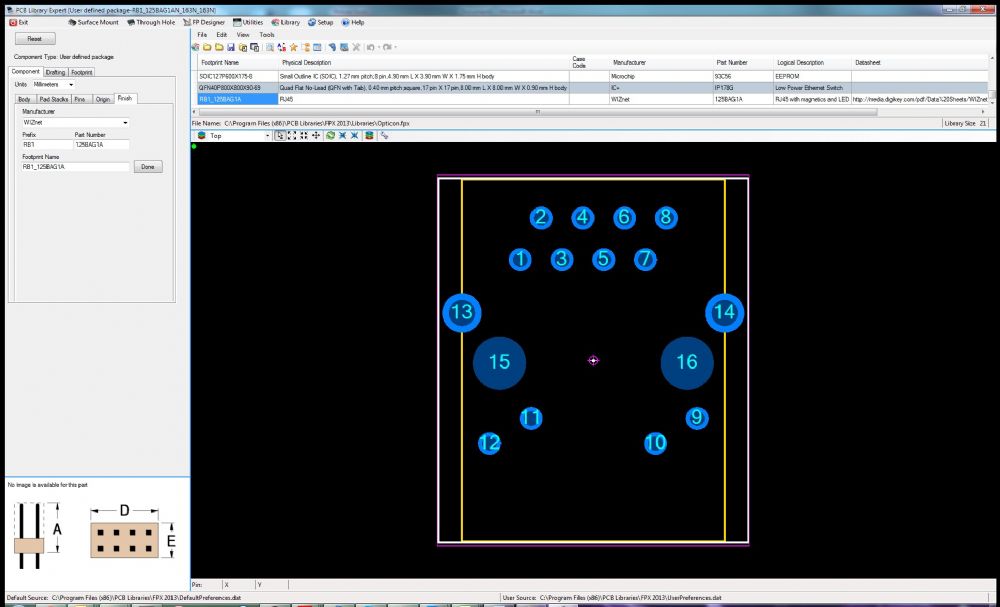Click the image icon right of the blue tag
The image size is (1000, 607).
(344, 47)
